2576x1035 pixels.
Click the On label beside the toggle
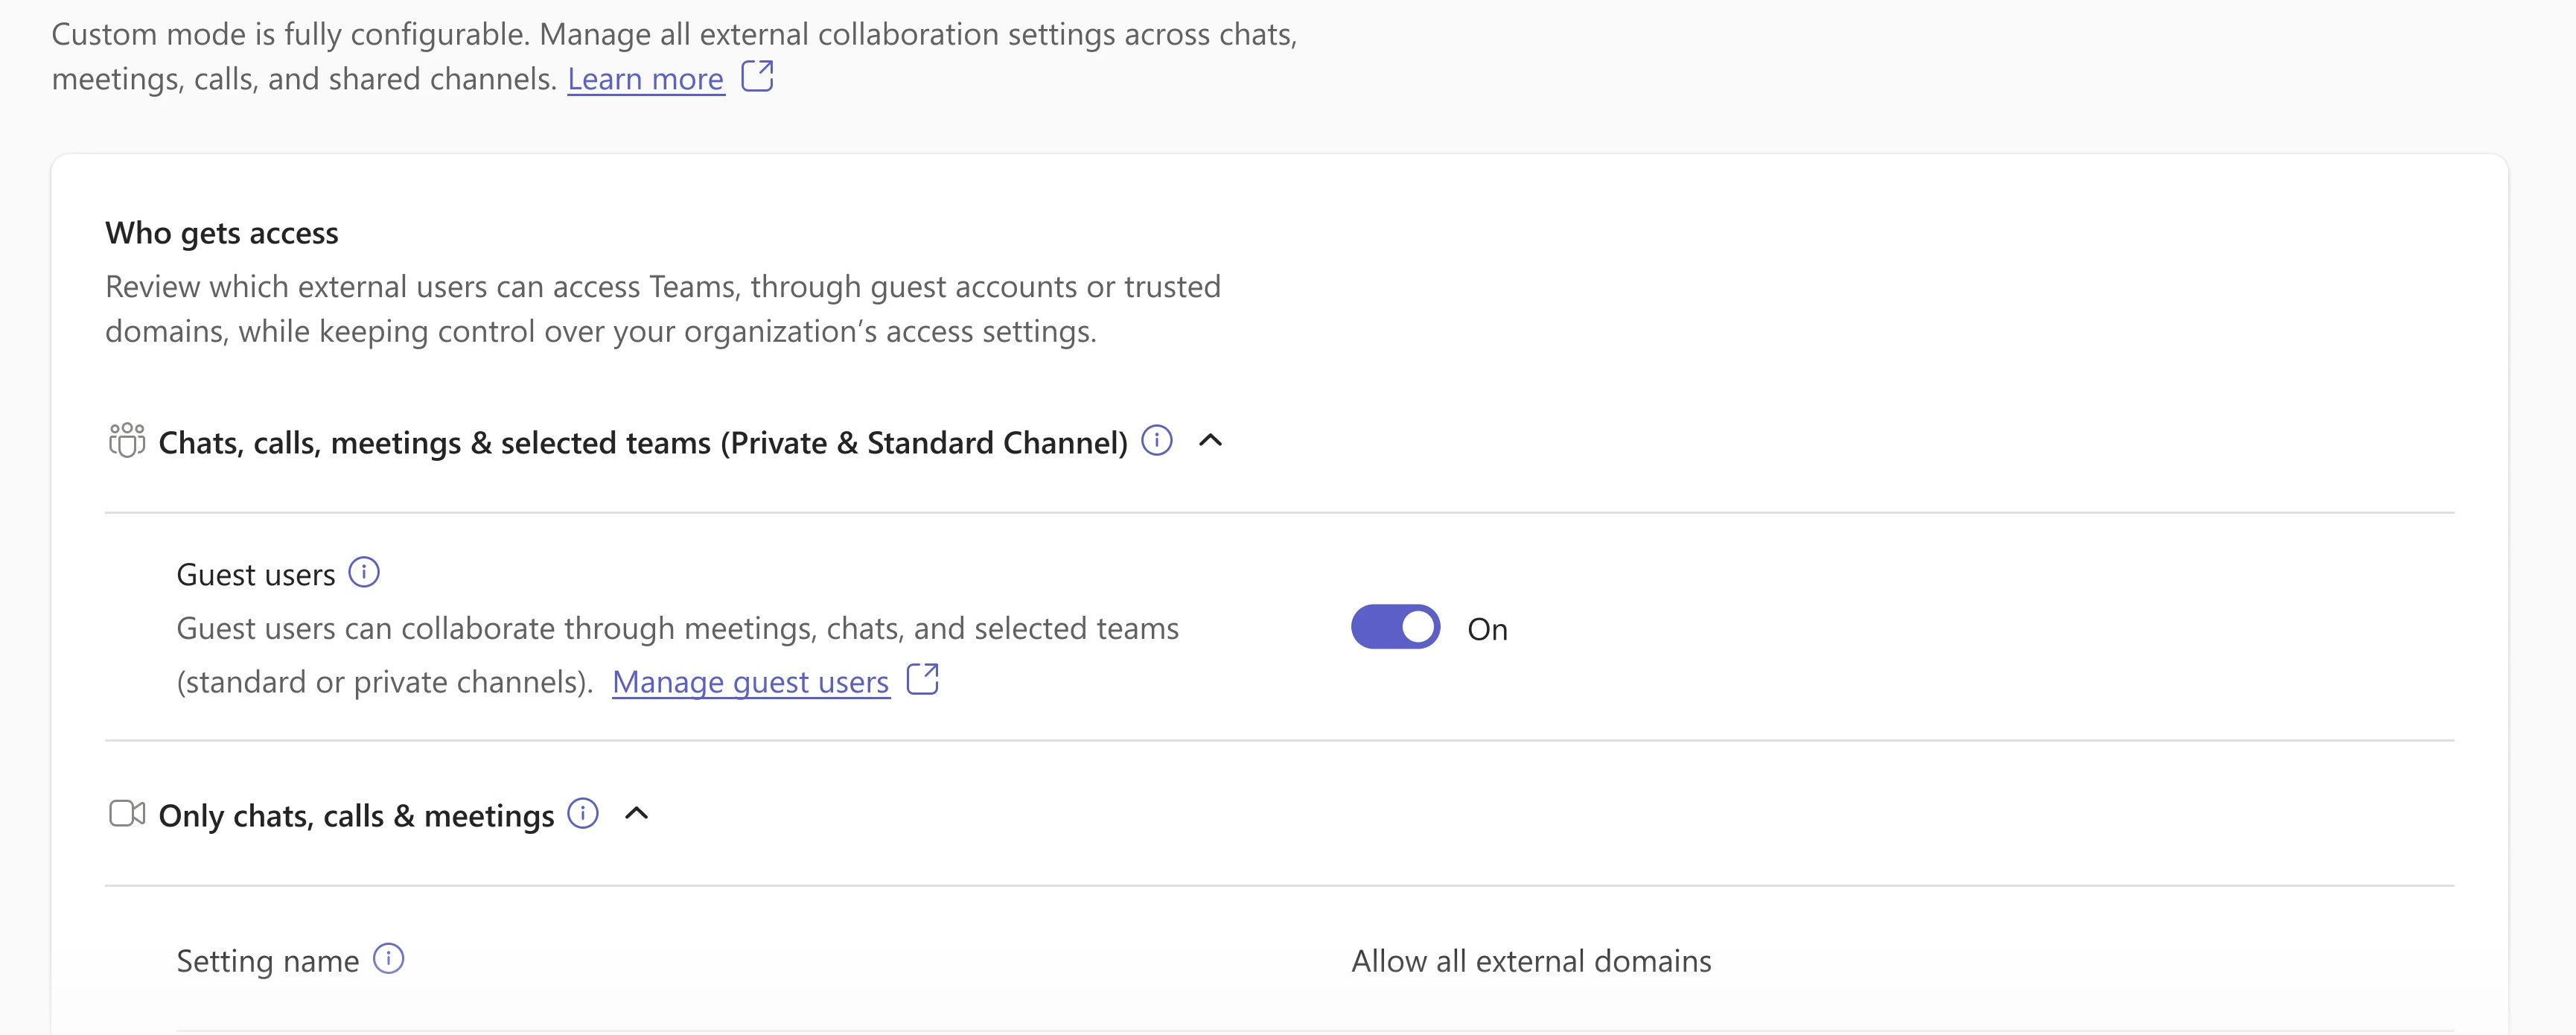(1487, 629)
